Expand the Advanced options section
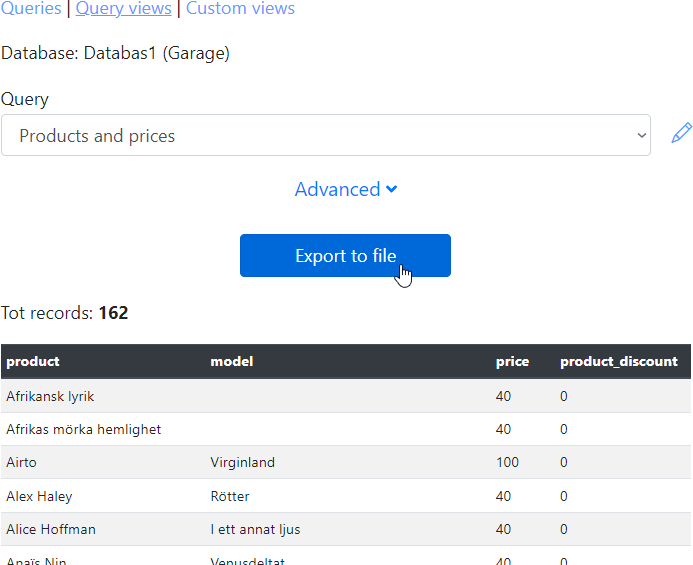 click(x=345, y=189)
